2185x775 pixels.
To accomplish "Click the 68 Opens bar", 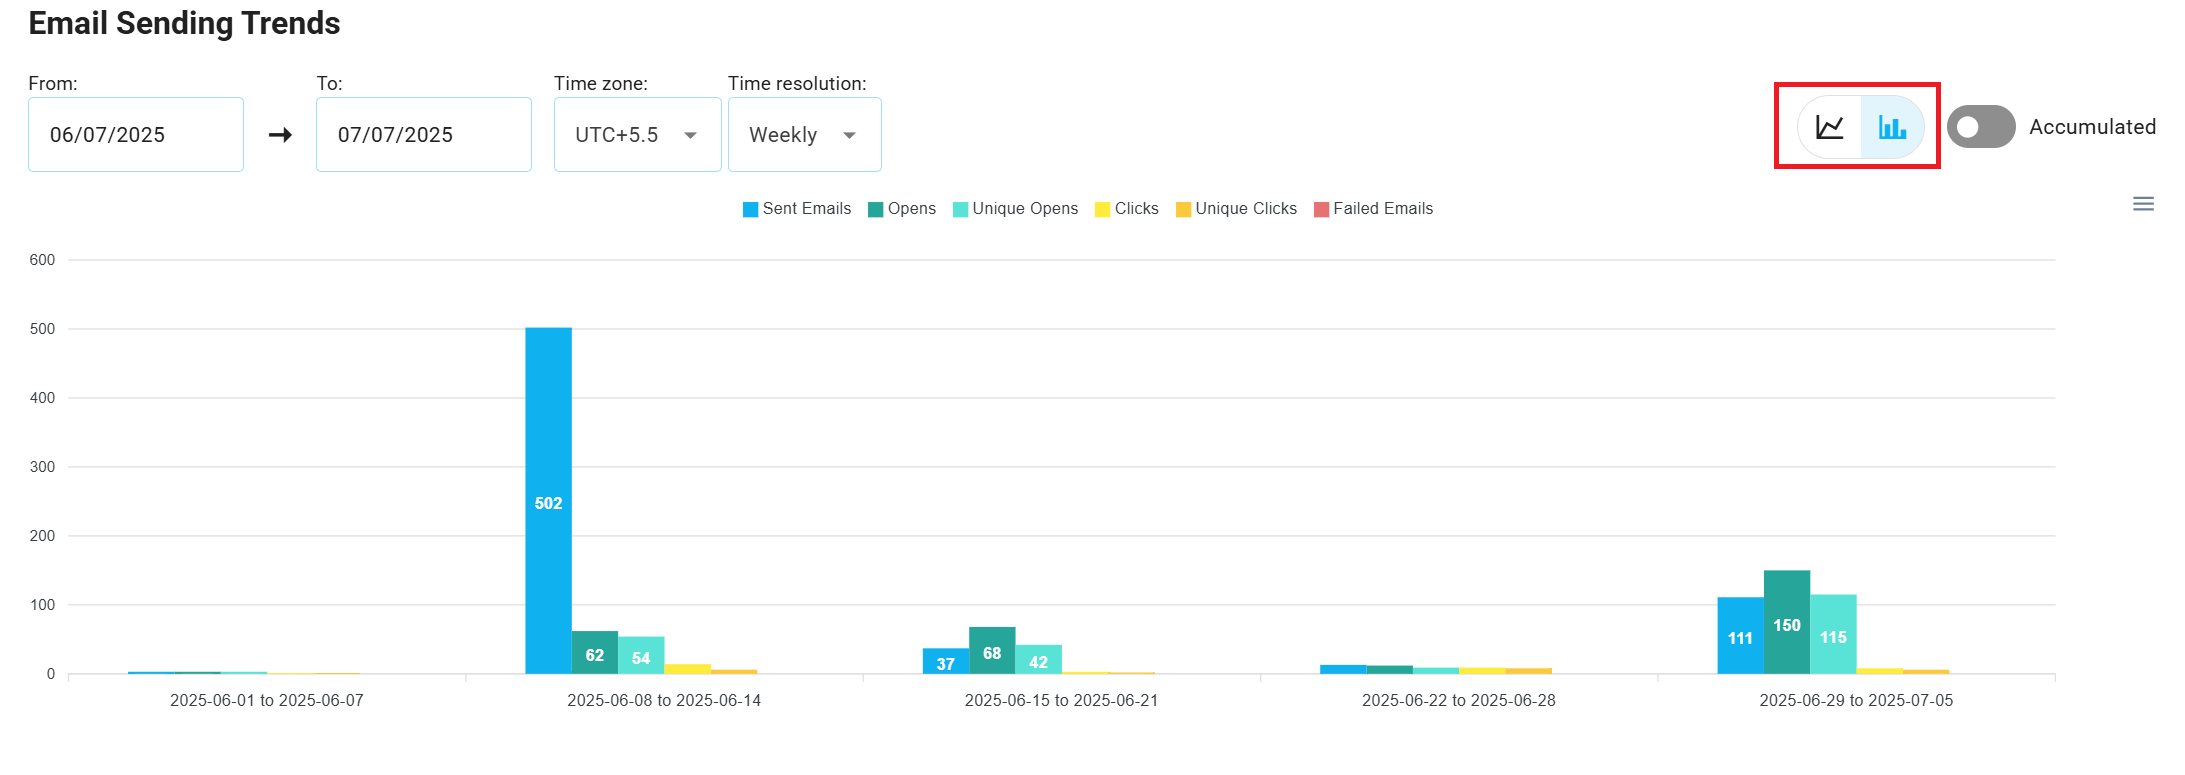I will [991, 650].
